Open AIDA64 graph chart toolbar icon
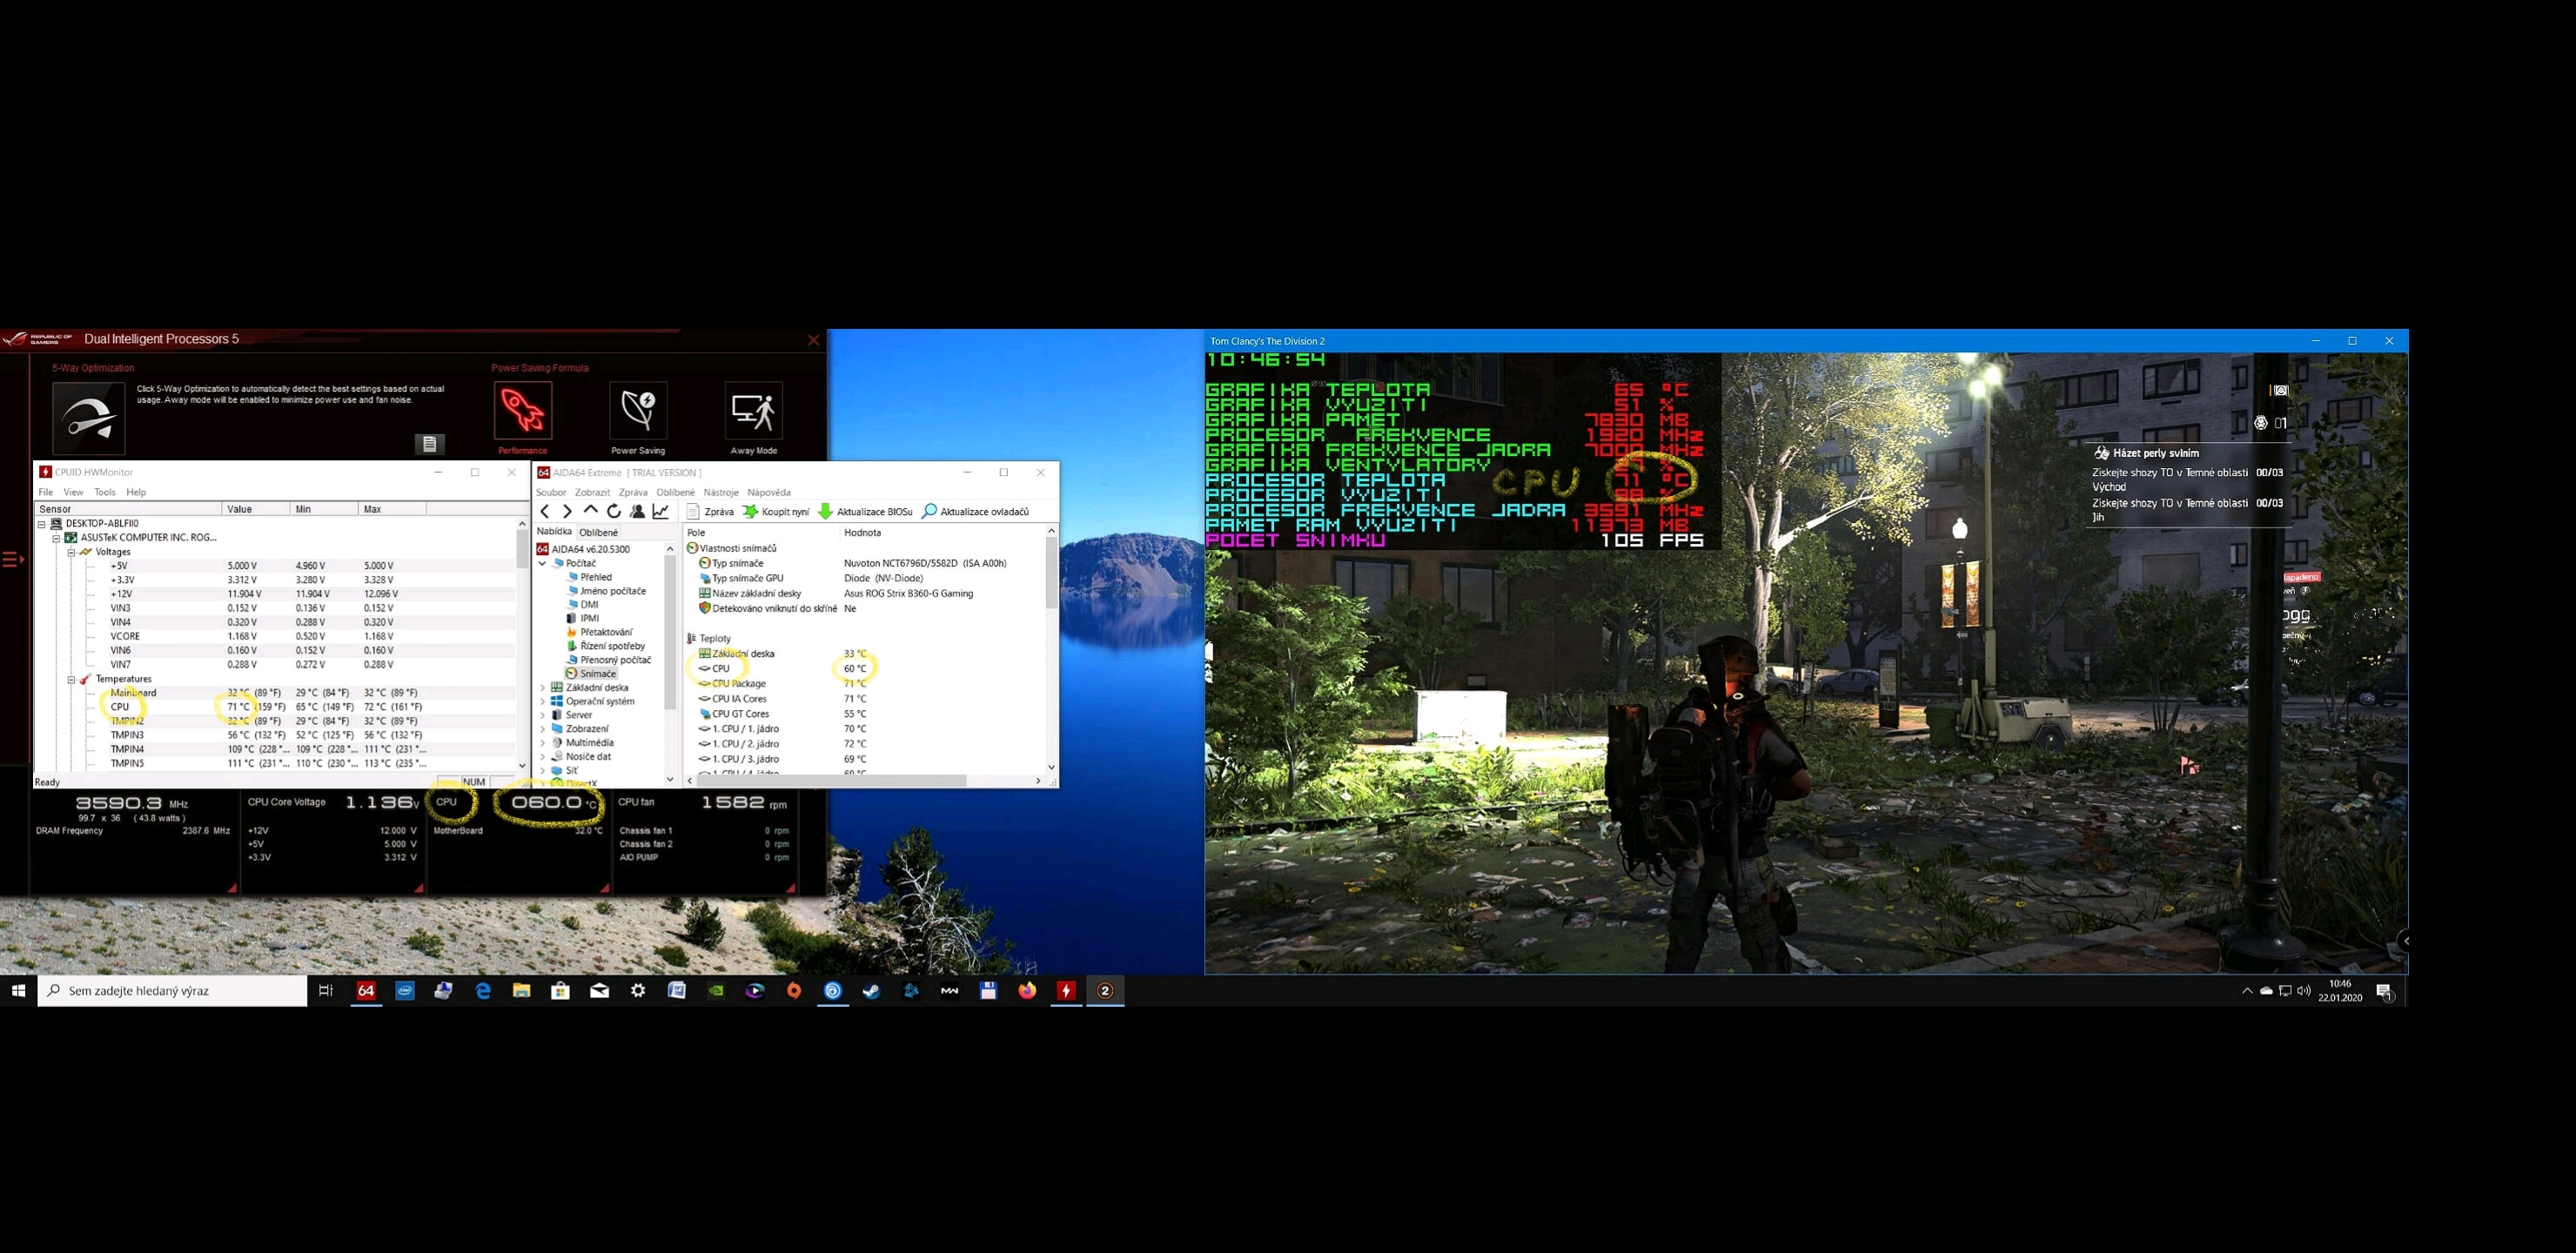Screen dimensions: 2576x1253 pos(661,511)
